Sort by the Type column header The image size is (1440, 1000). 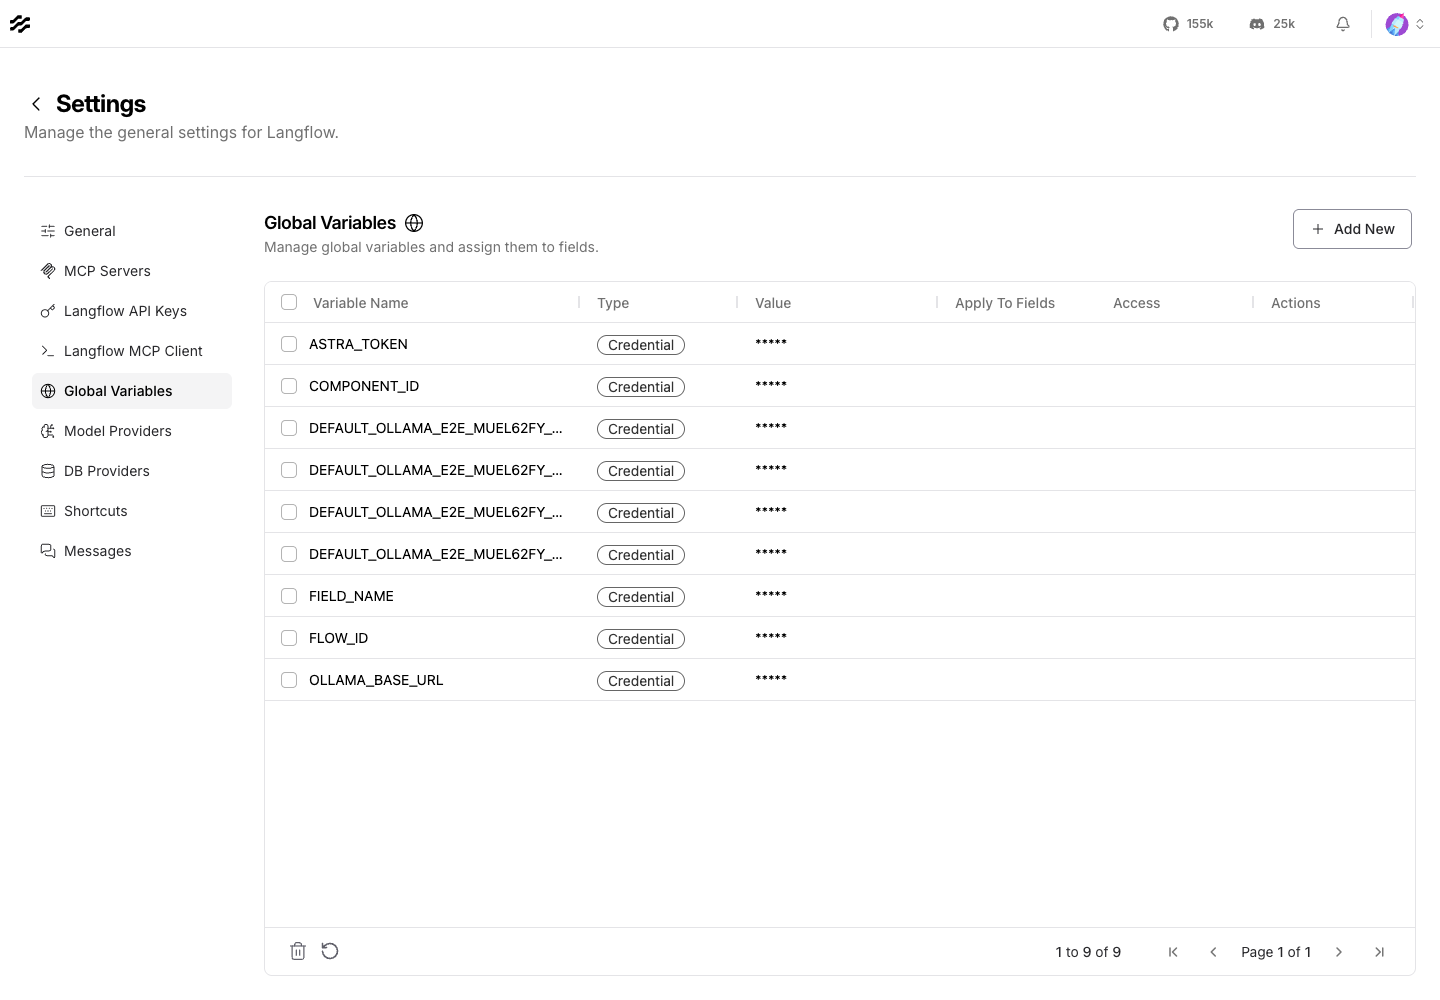[613, 303]
